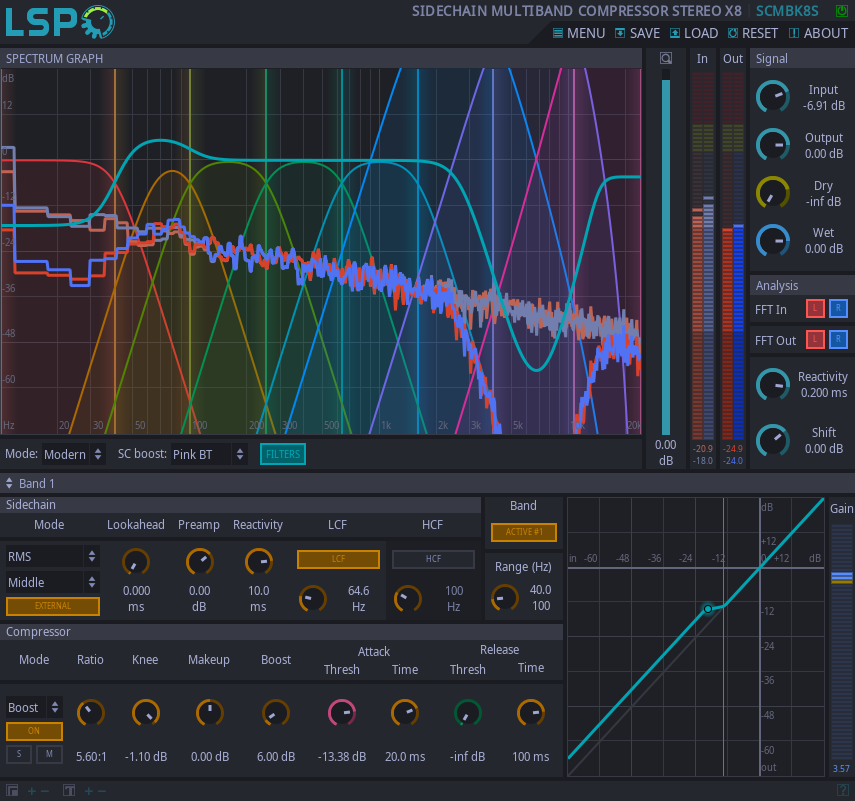
Task: Click the threshold point on the compression curve
Action: pos(708,609)
